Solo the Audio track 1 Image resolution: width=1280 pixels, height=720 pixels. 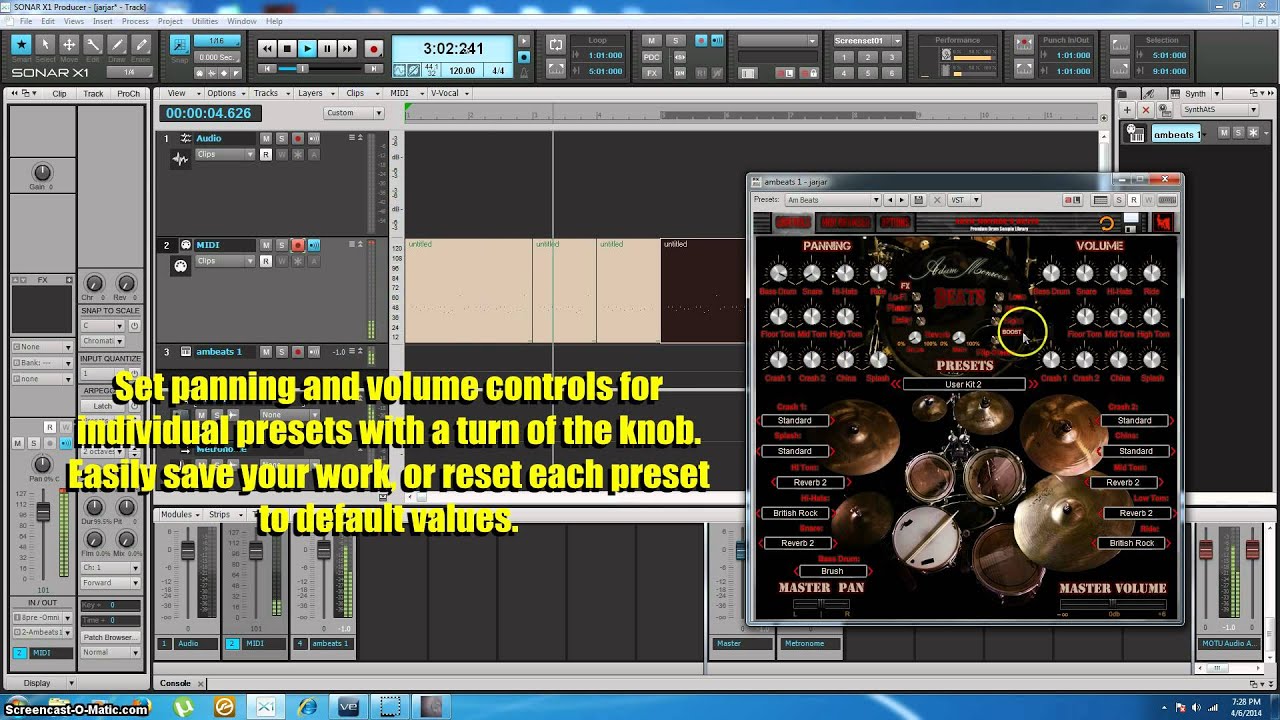tap(282, 138)
